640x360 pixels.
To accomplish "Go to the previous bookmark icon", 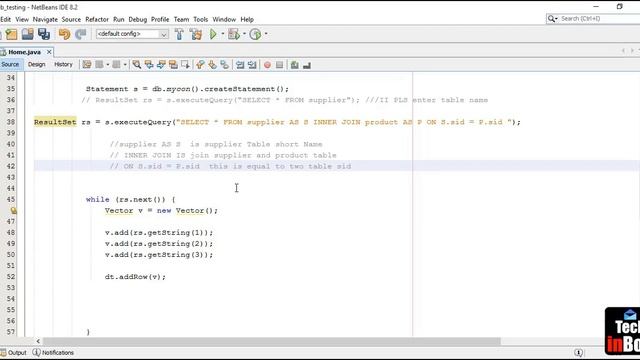I will [x=200, y=65].
